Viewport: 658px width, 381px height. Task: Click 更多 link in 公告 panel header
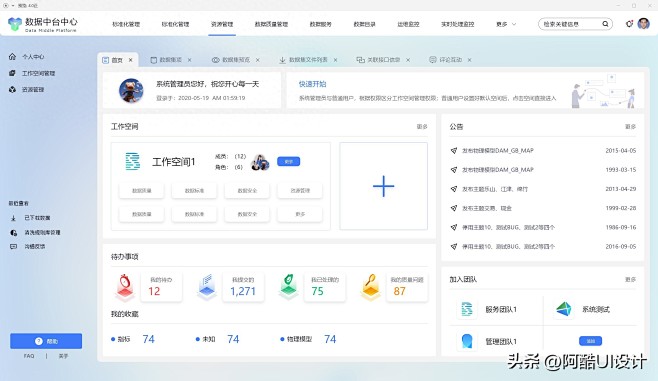click(x=630, y=127)
